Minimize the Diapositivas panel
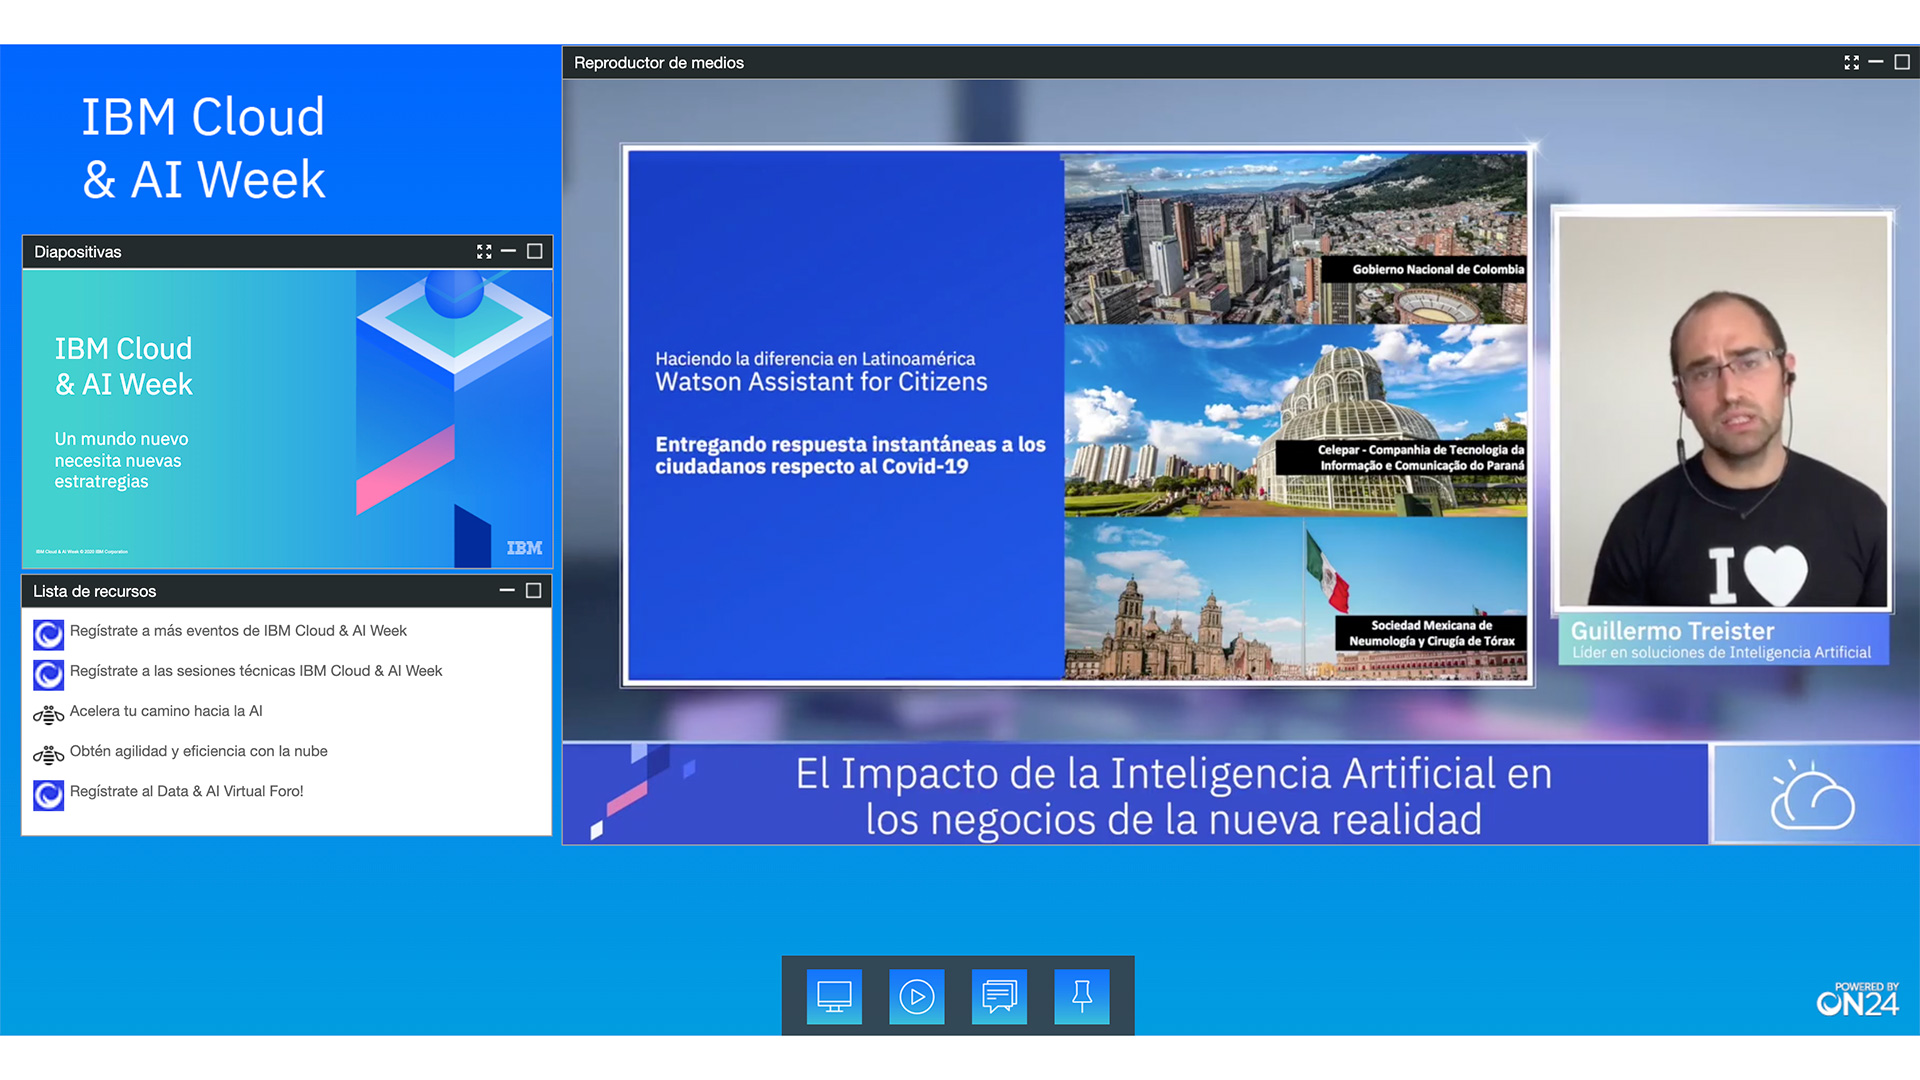 tap(509, 252)
